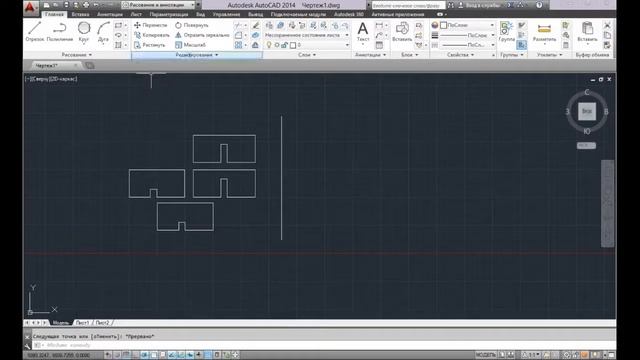Open the AutoCAD application menu logo
Screen dimensions: 640x360
click(31, 8)
